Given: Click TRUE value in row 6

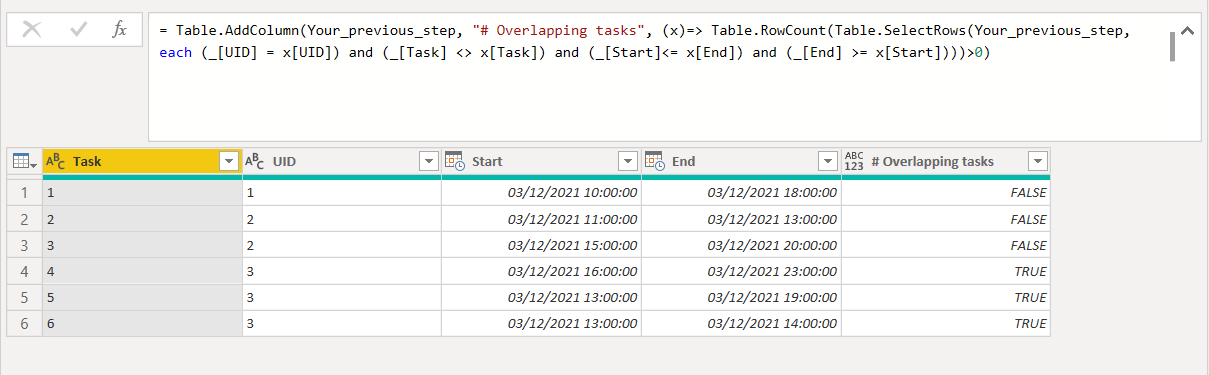Looking at the screenshot, I should coord(1030,323).
